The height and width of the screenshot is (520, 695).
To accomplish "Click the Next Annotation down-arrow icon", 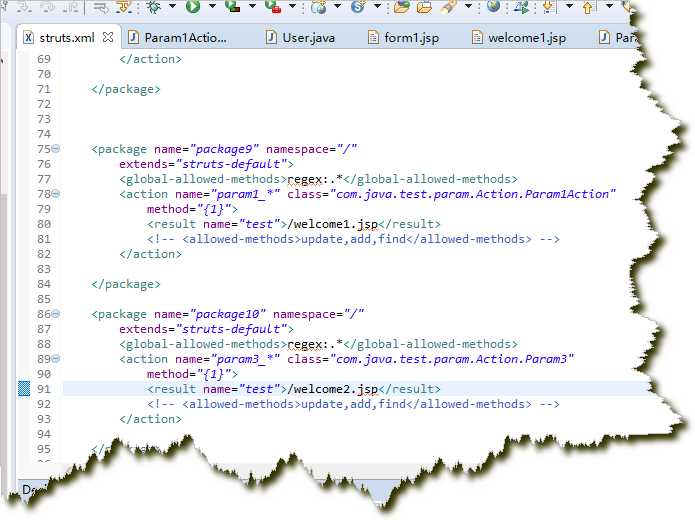I will [x=549, y=6].
